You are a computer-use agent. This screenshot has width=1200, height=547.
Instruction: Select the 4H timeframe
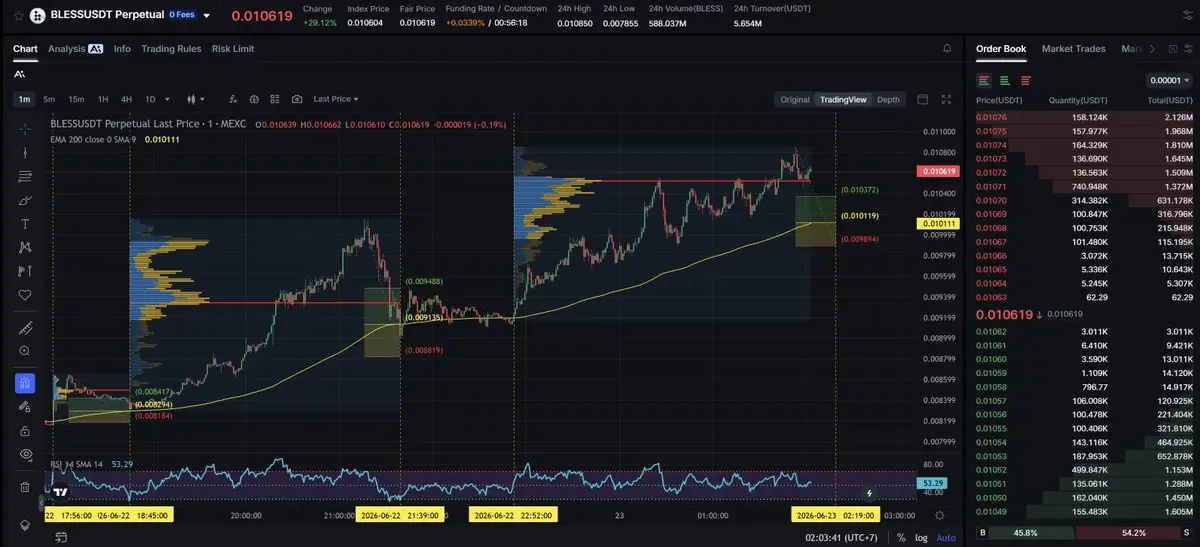126,99
